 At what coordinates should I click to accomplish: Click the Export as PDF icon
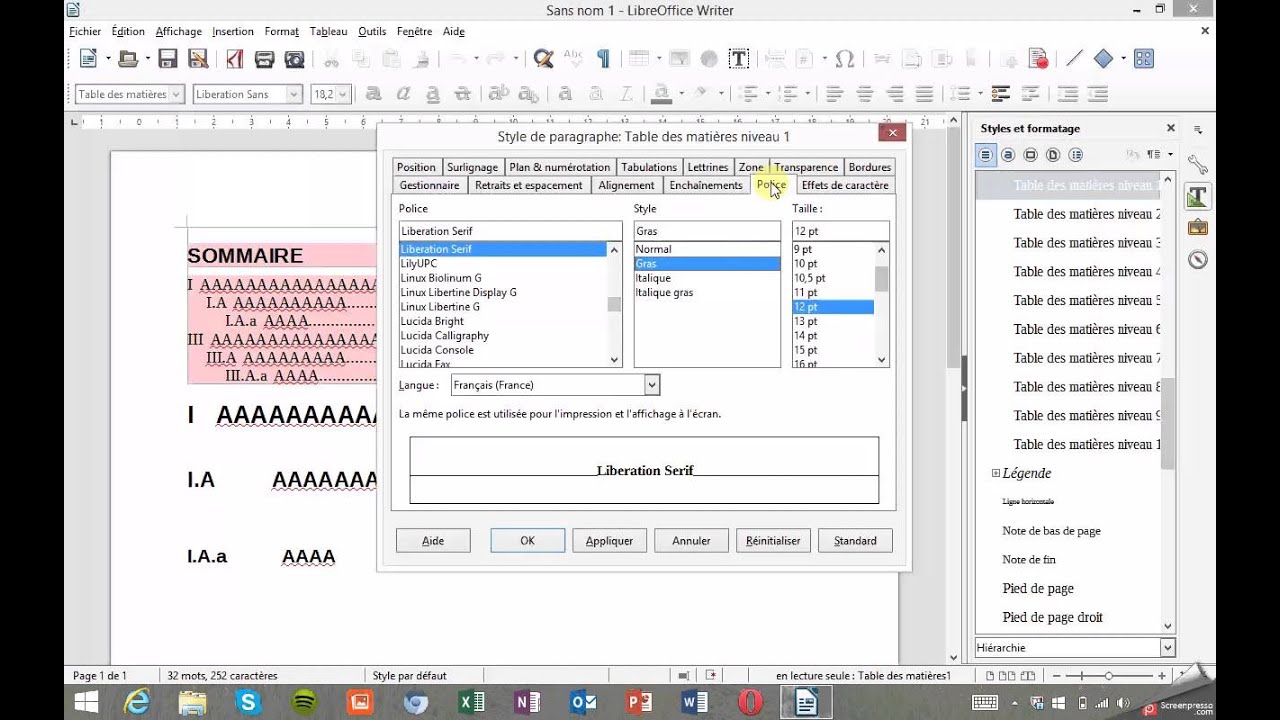click(x=234, y=59)
